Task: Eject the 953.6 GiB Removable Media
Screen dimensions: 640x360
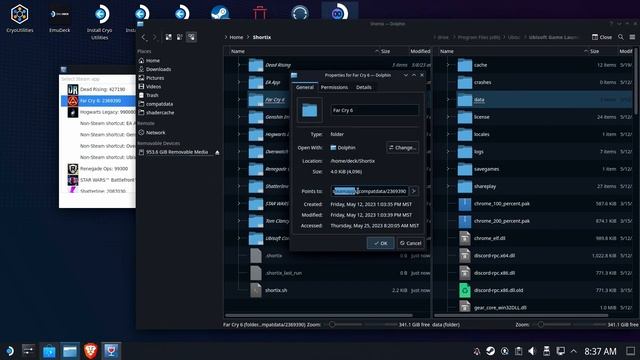Action: click(217, 152)
